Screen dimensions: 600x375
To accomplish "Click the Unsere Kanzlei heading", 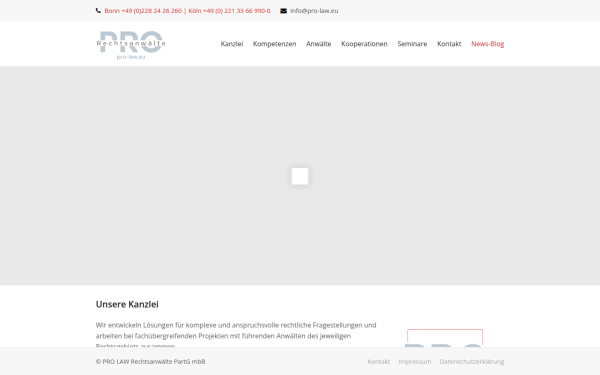I will click(127, 304).
